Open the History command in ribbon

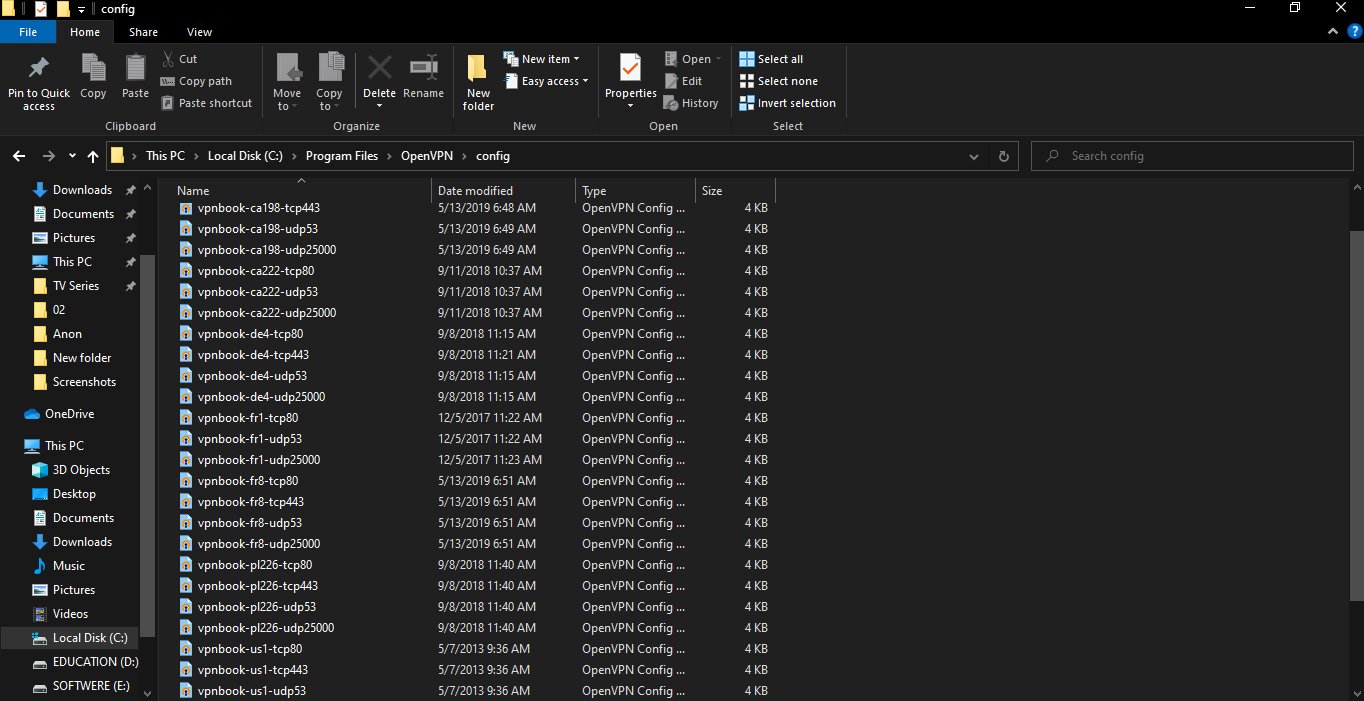coord(691,103)
